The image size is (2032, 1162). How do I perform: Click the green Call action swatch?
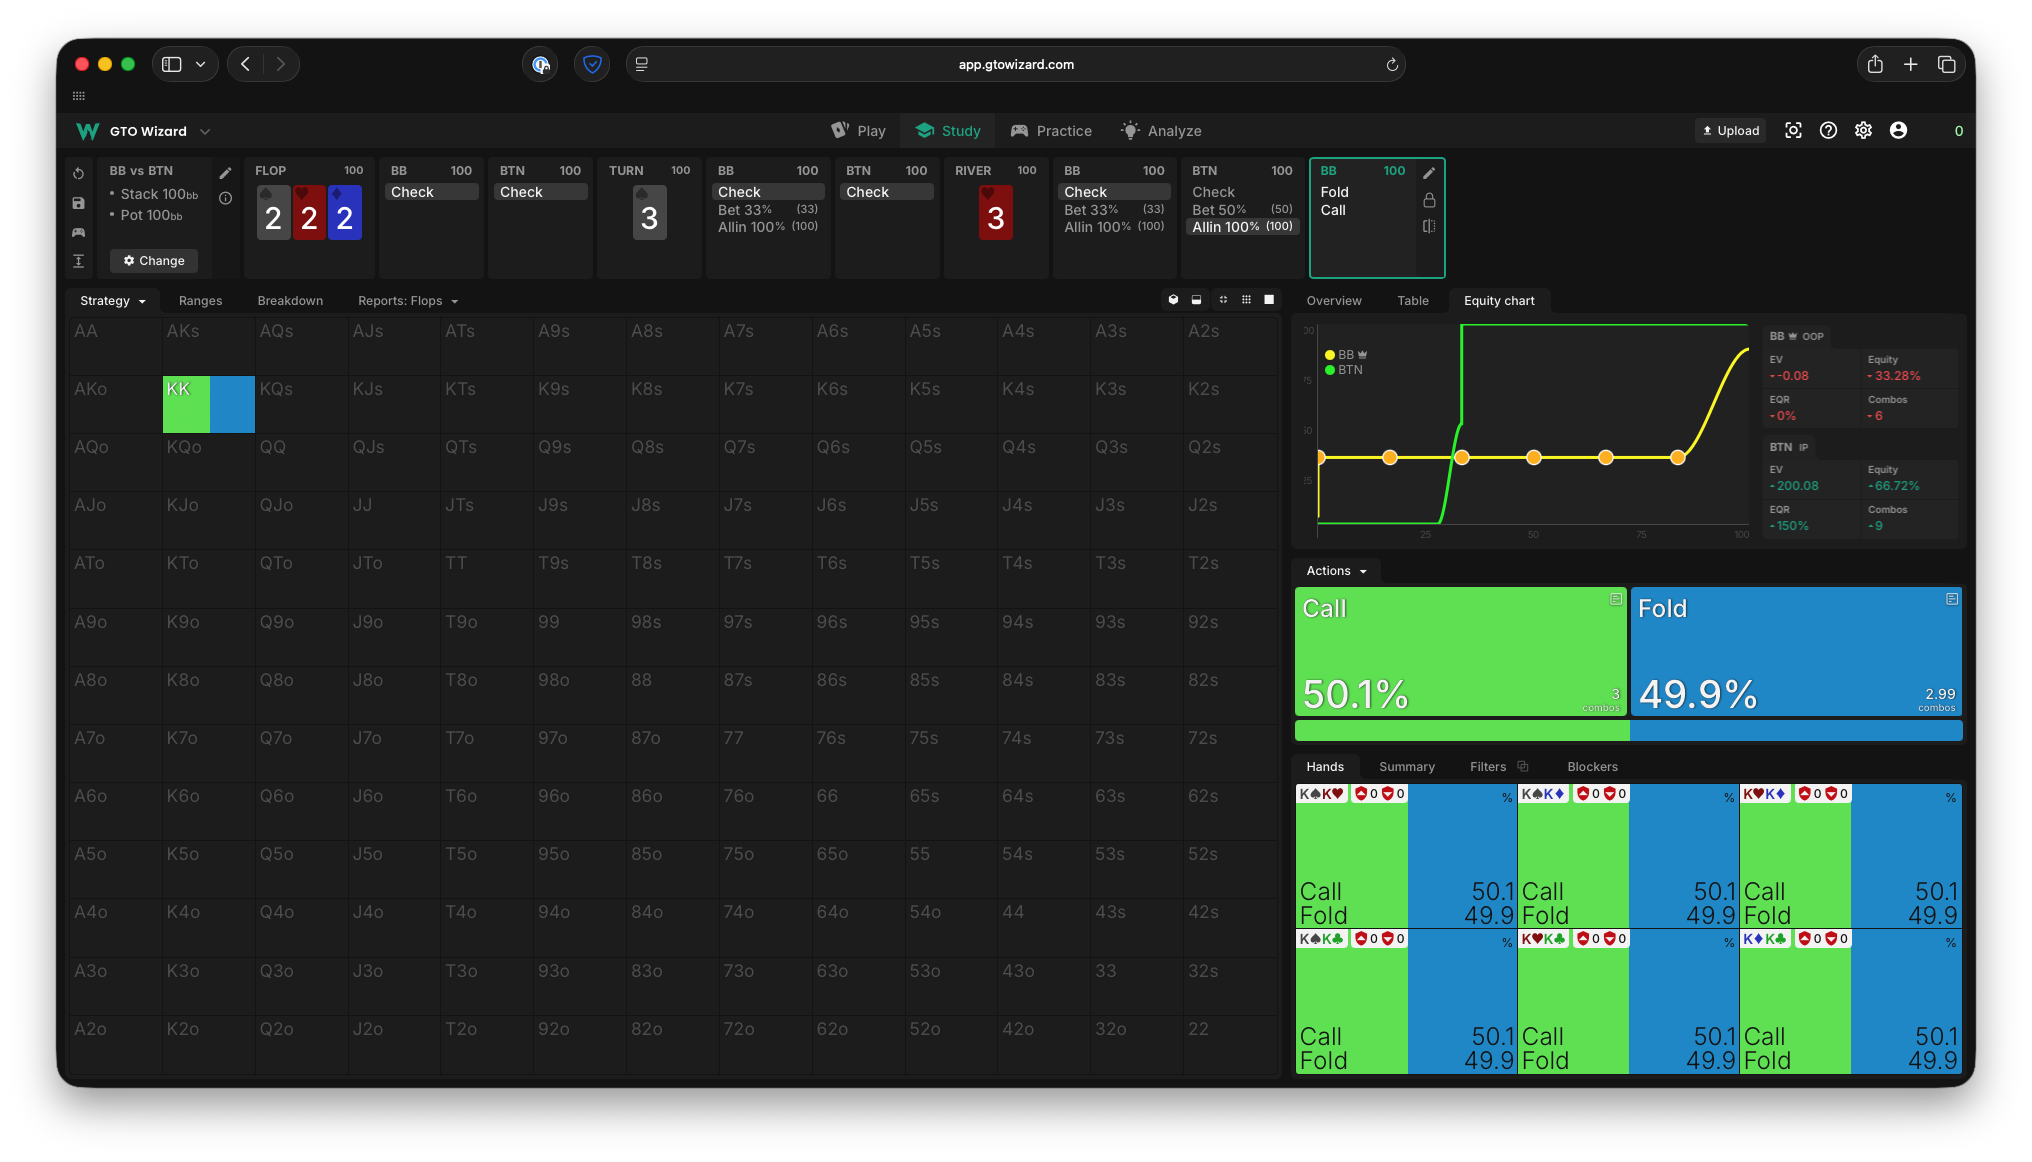pyautogui.click(x=1460, y=651)
